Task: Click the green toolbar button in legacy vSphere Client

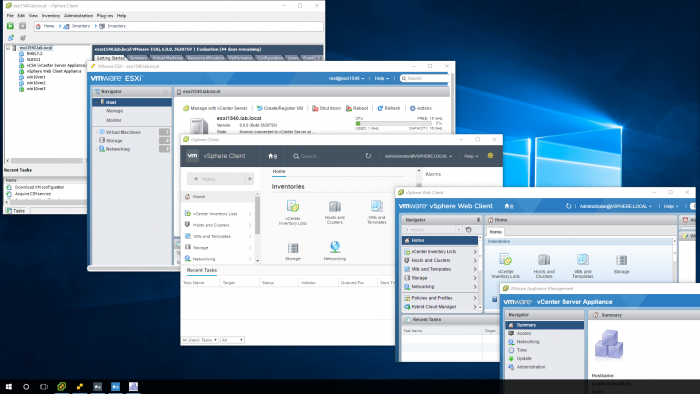Action: tap(10, 26)
